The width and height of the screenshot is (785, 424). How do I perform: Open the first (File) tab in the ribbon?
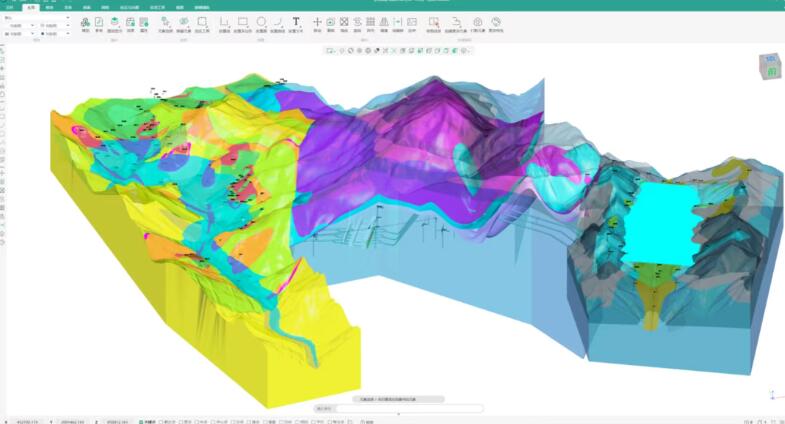coord(9,6)
